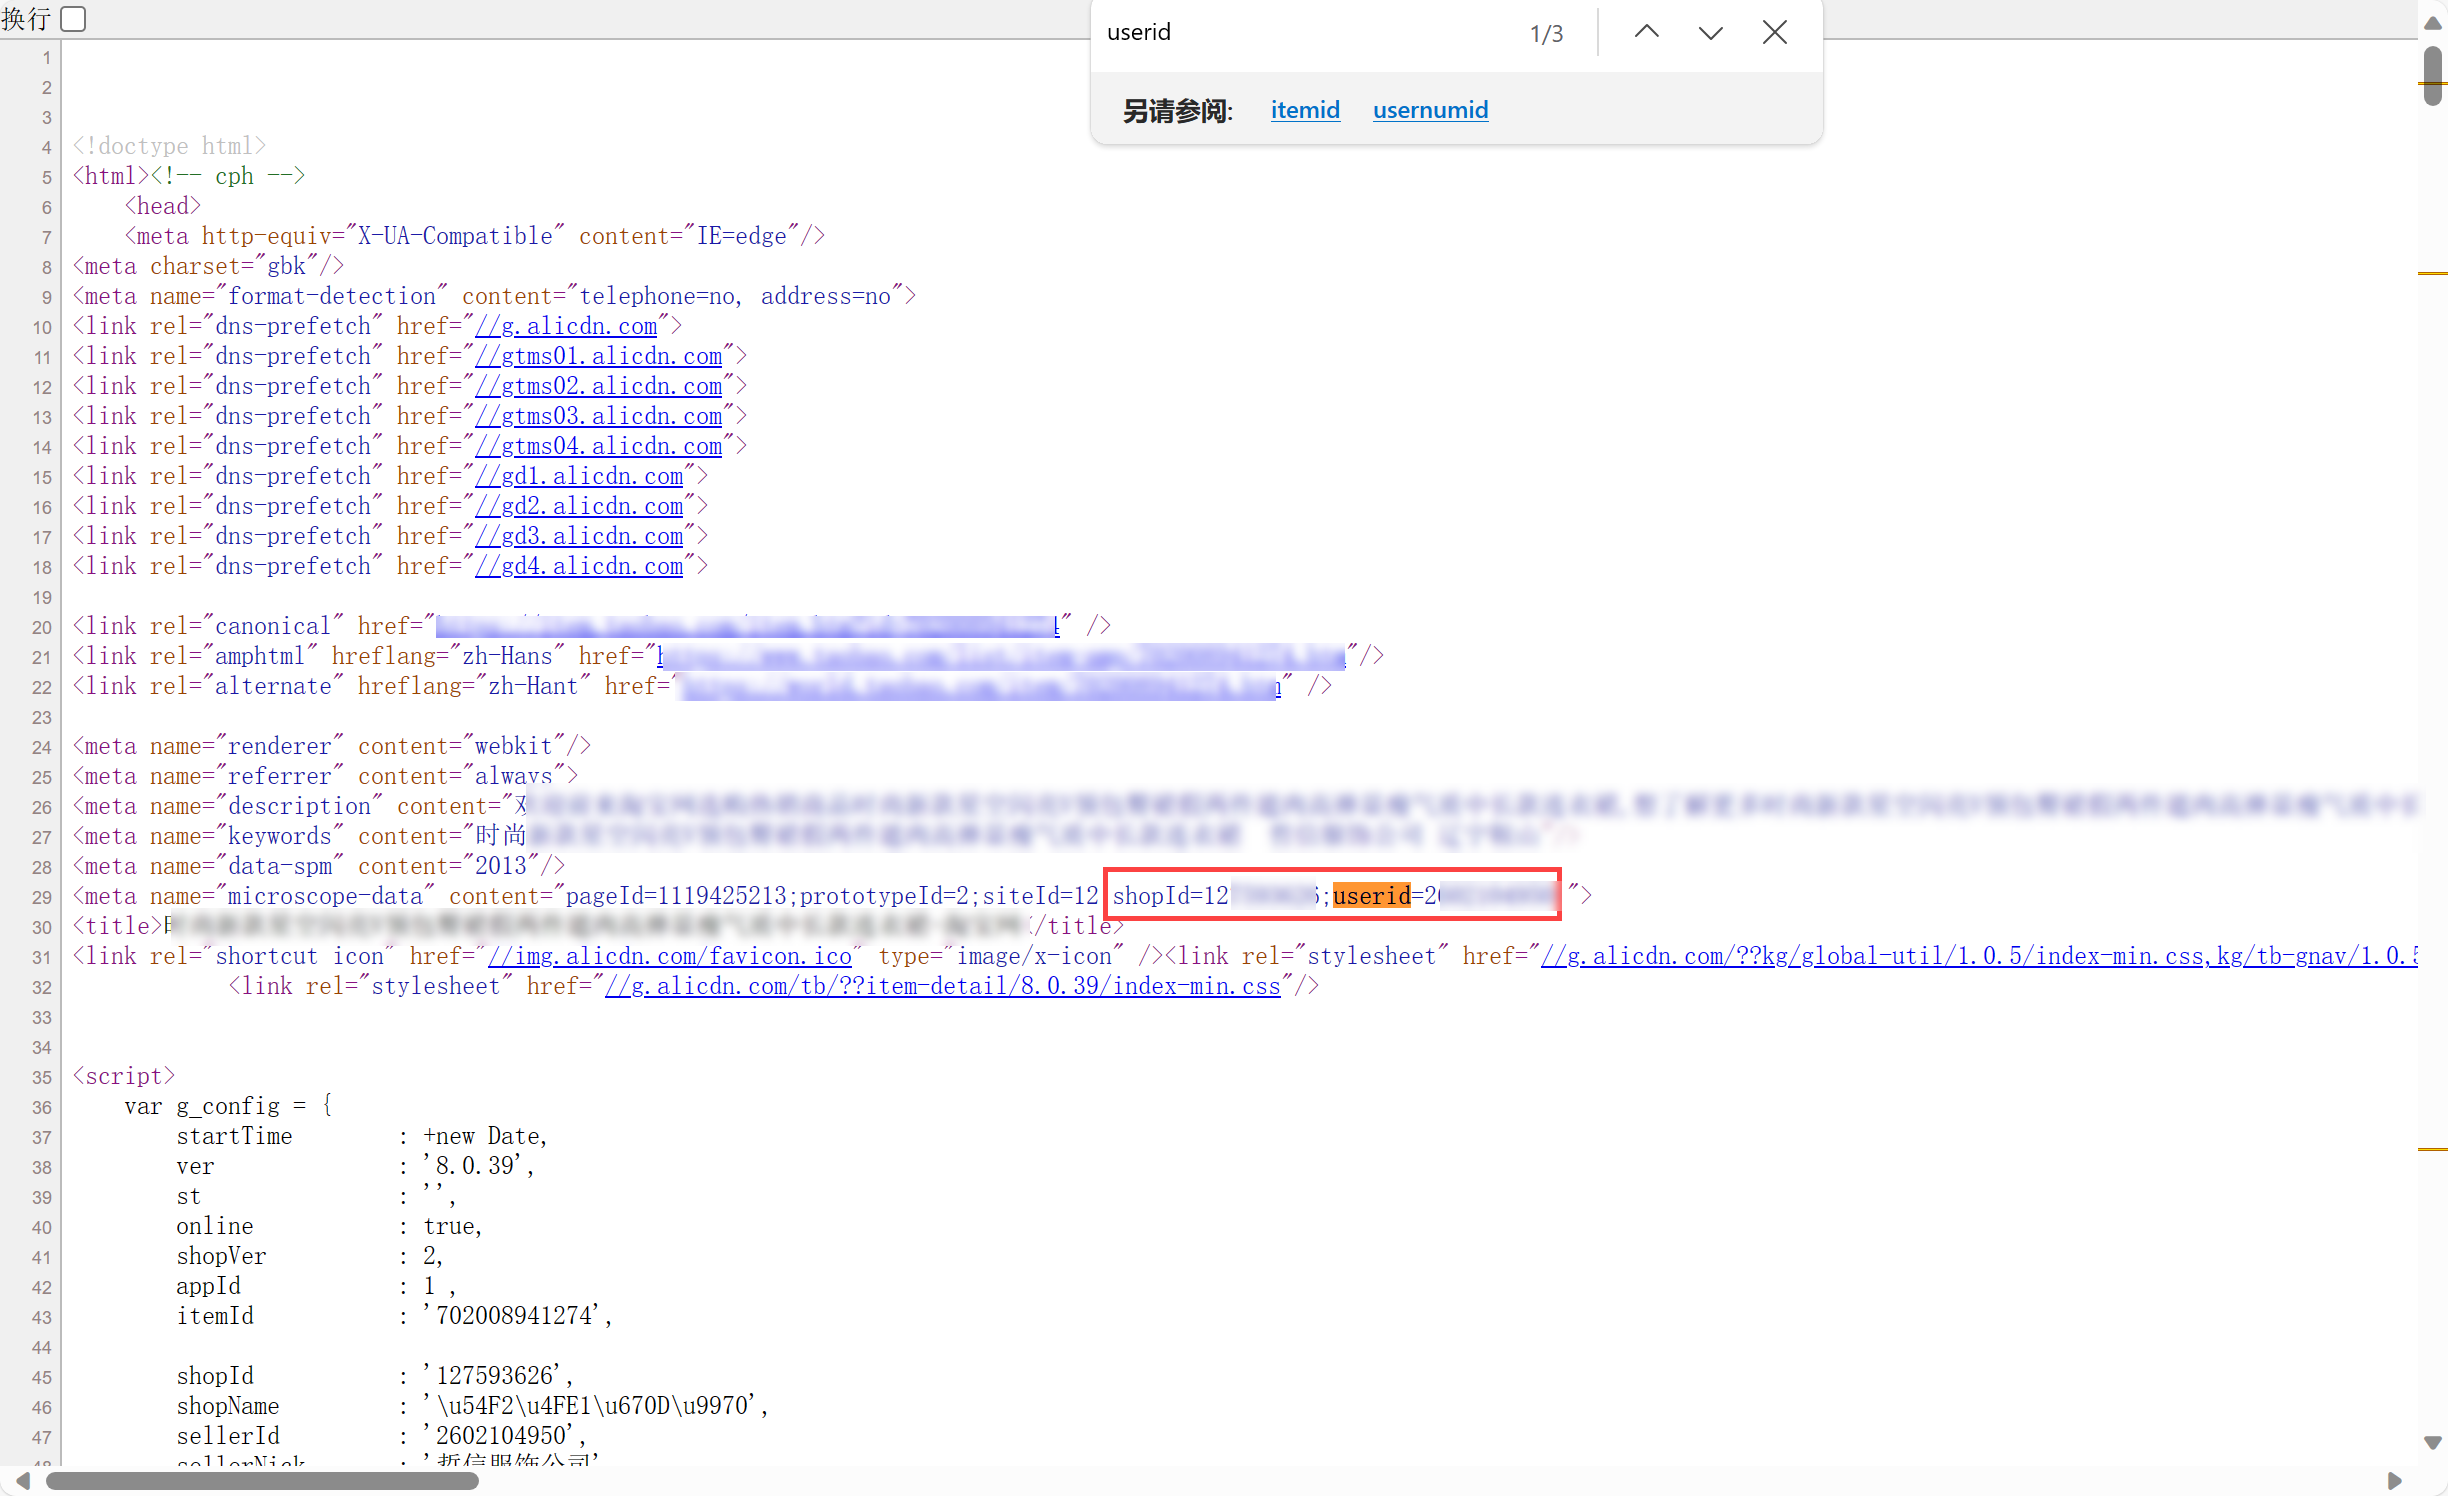Click line number 36 in gutter
The image size is (2448, 1496).
coord(41,1107)
